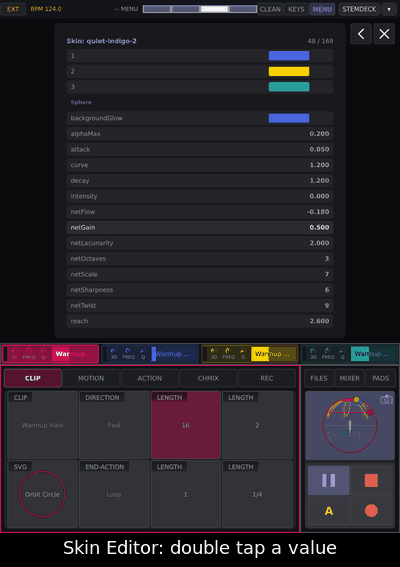Viewport: 400px width, 567px height.
Task: Click the round record button
Action: coord(371,511)
